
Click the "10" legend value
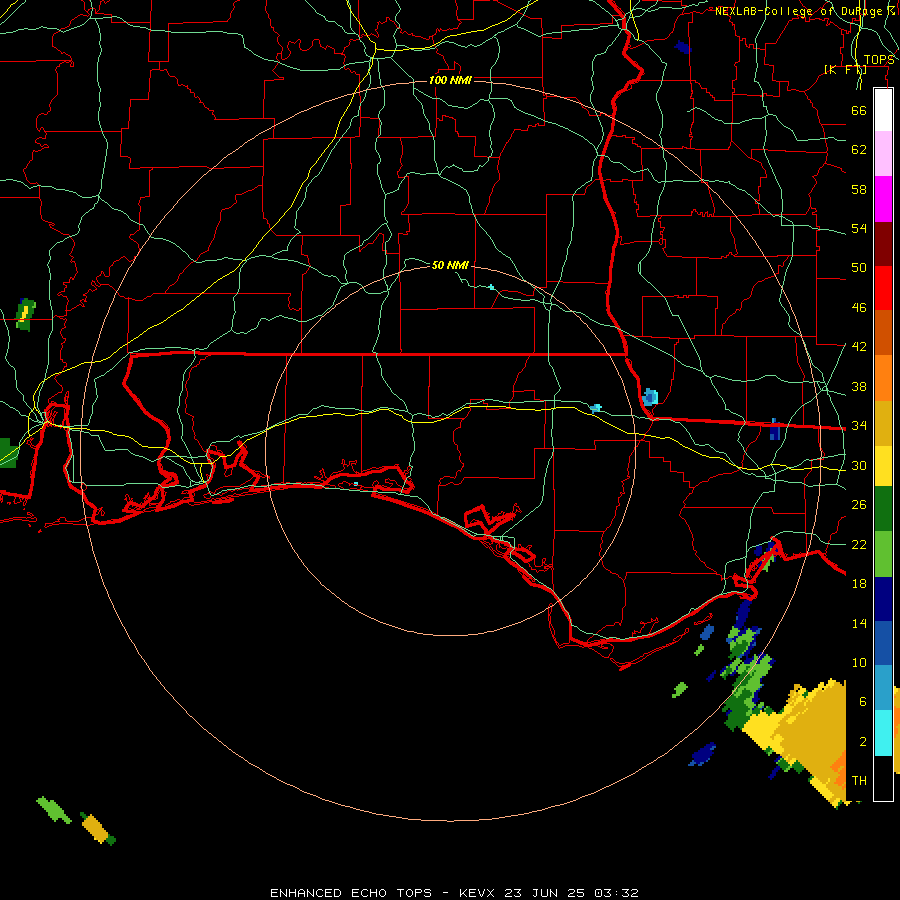(859, 663)
